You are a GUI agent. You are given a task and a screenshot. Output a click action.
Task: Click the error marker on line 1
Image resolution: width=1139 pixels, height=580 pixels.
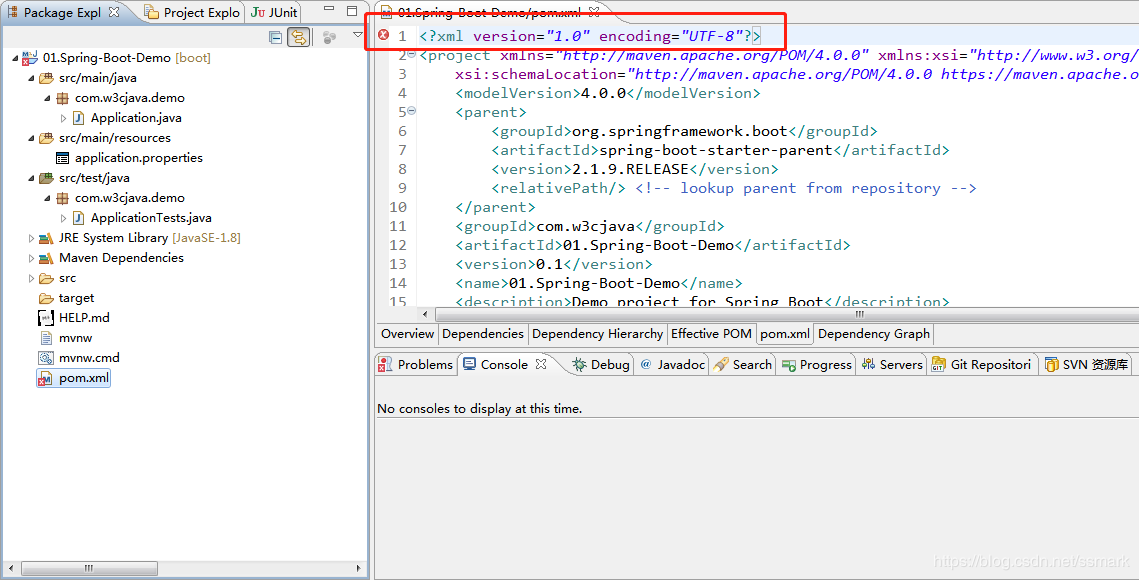(x=384, y=35)
